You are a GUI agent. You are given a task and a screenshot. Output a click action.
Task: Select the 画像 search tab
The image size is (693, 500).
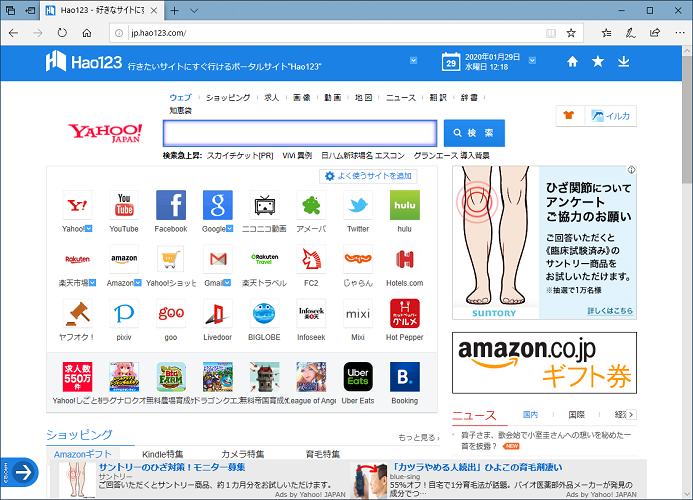pos(302,97)
